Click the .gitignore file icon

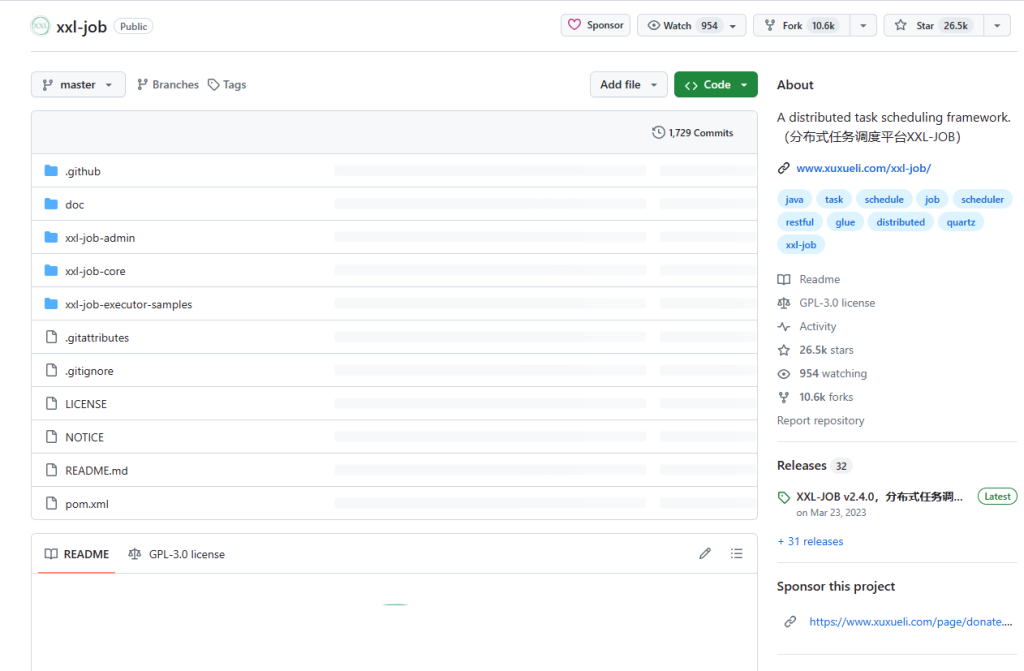(x=51, y=370)
